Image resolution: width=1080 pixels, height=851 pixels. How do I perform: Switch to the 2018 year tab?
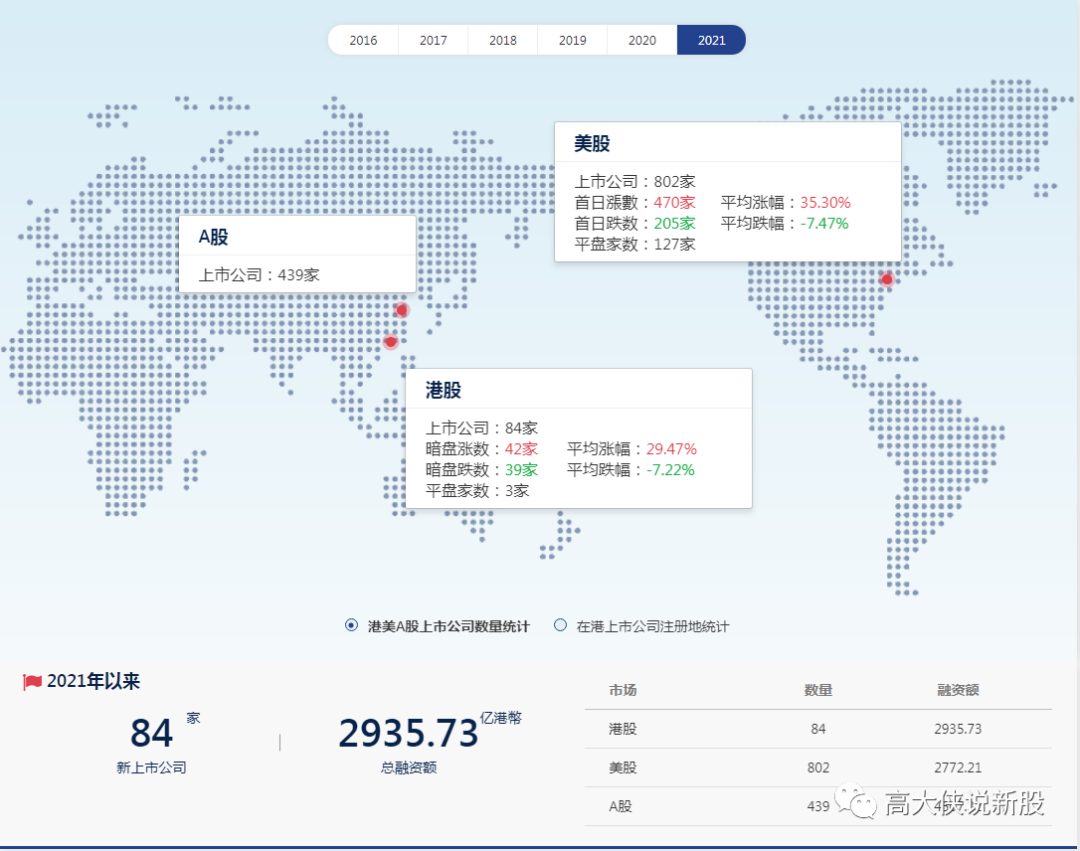[x=503, y=40]
